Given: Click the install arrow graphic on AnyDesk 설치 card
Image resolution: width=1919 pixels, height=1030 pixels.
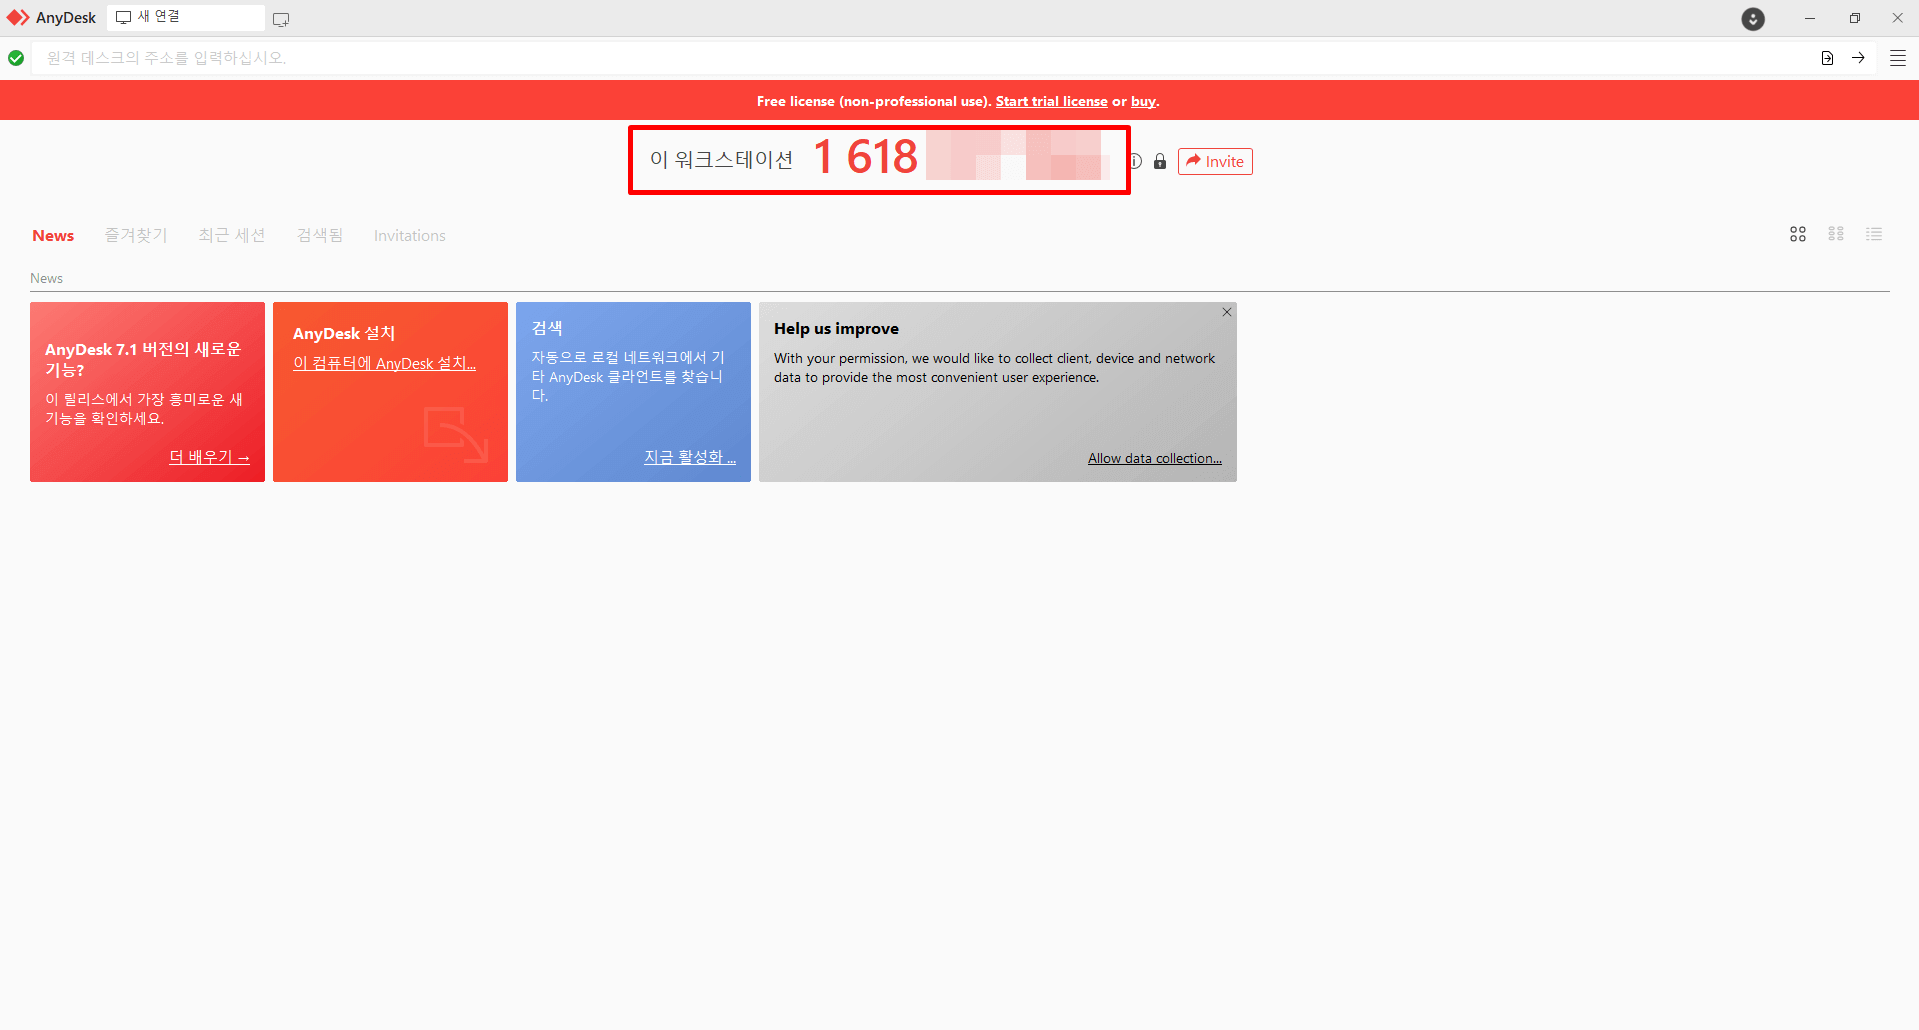Looking at the screenshot, I should (x=456, y=434).
